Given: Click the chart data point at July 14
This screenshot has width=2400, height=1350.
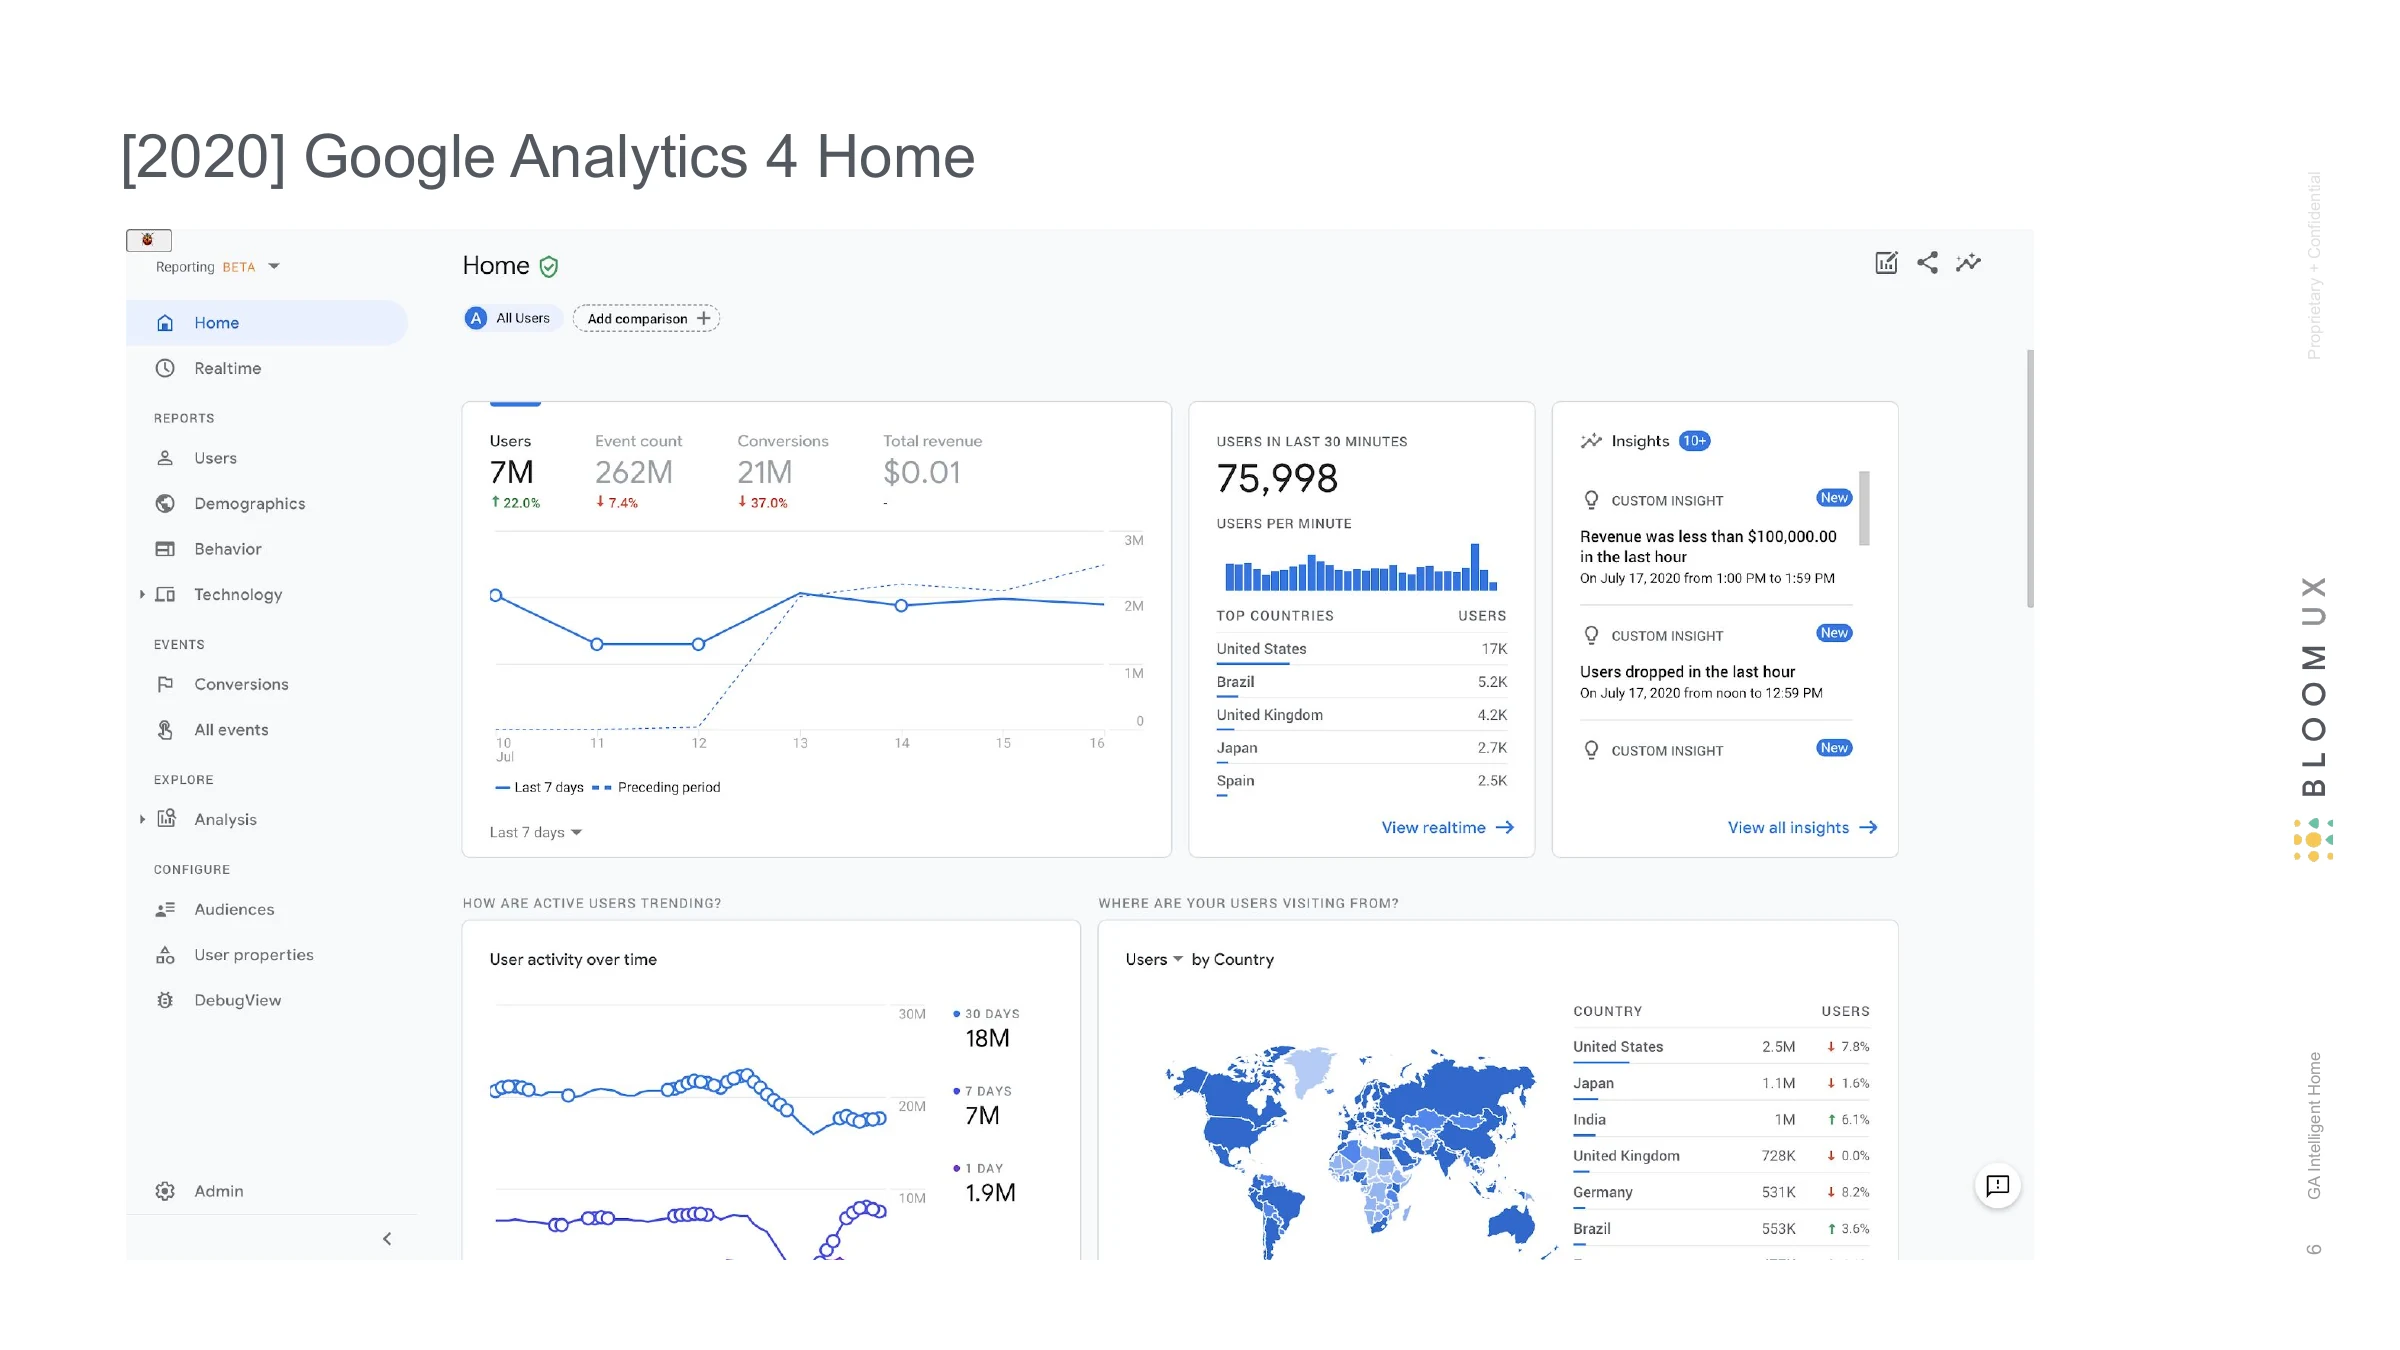Looking at the screenshot, I should (901, 605).
